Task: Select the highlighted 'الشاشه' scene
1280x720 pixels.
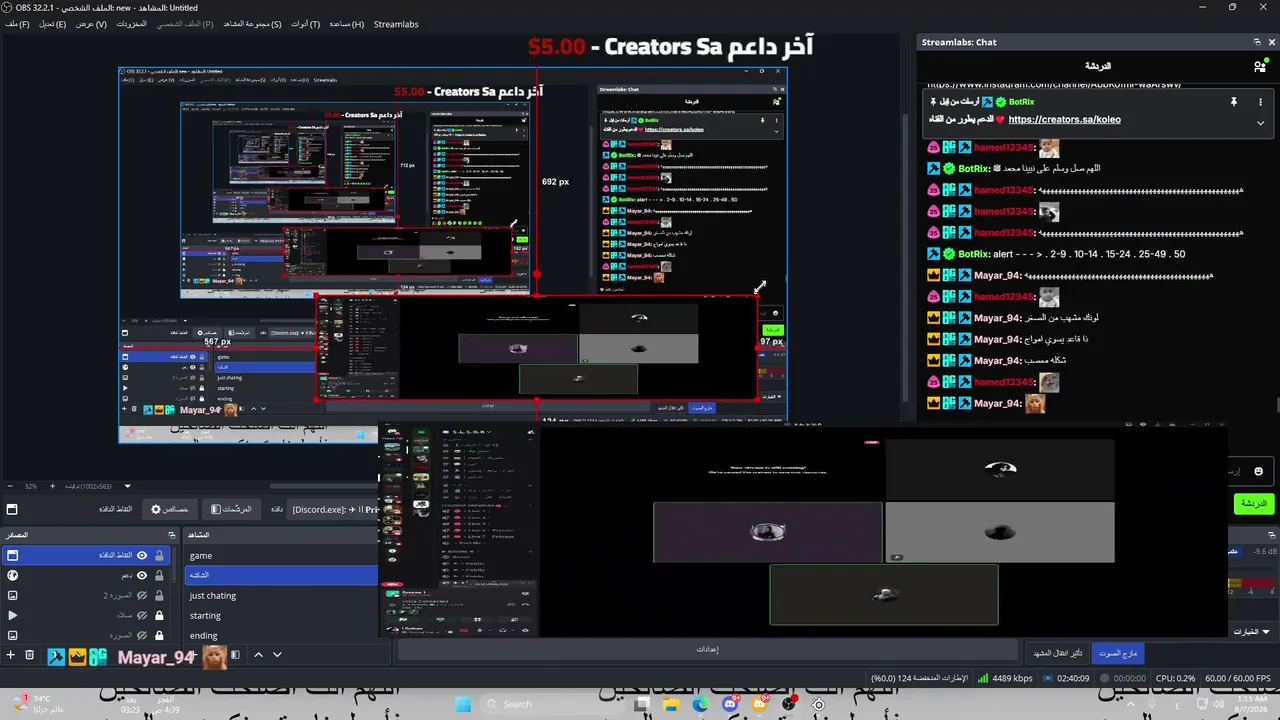Action: [x=282, y=575]
